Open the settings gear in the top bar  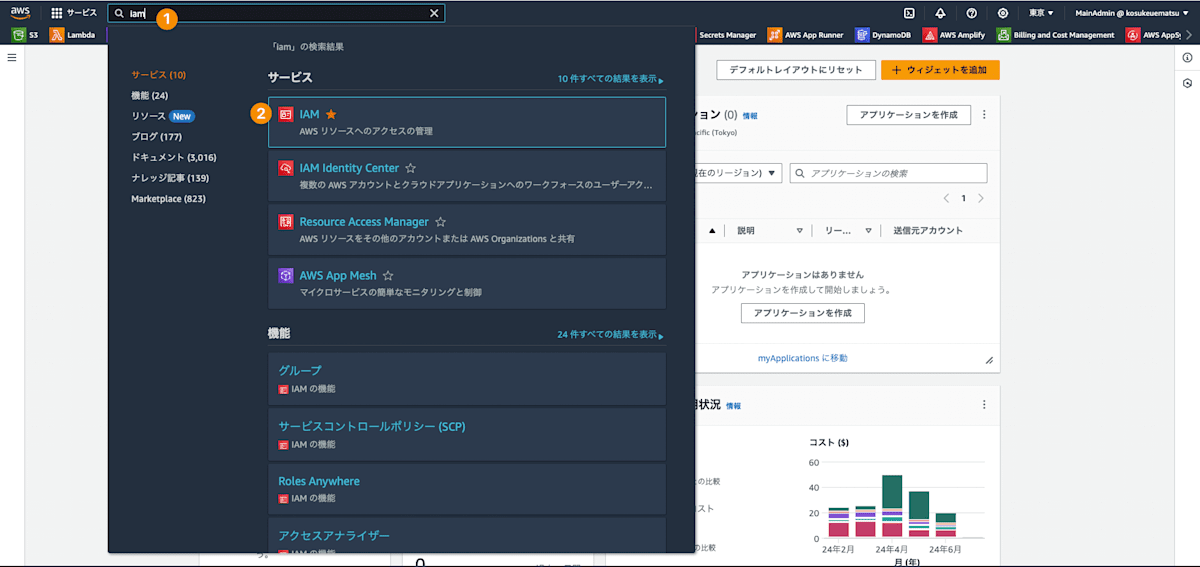click(x=1003, y=13)
